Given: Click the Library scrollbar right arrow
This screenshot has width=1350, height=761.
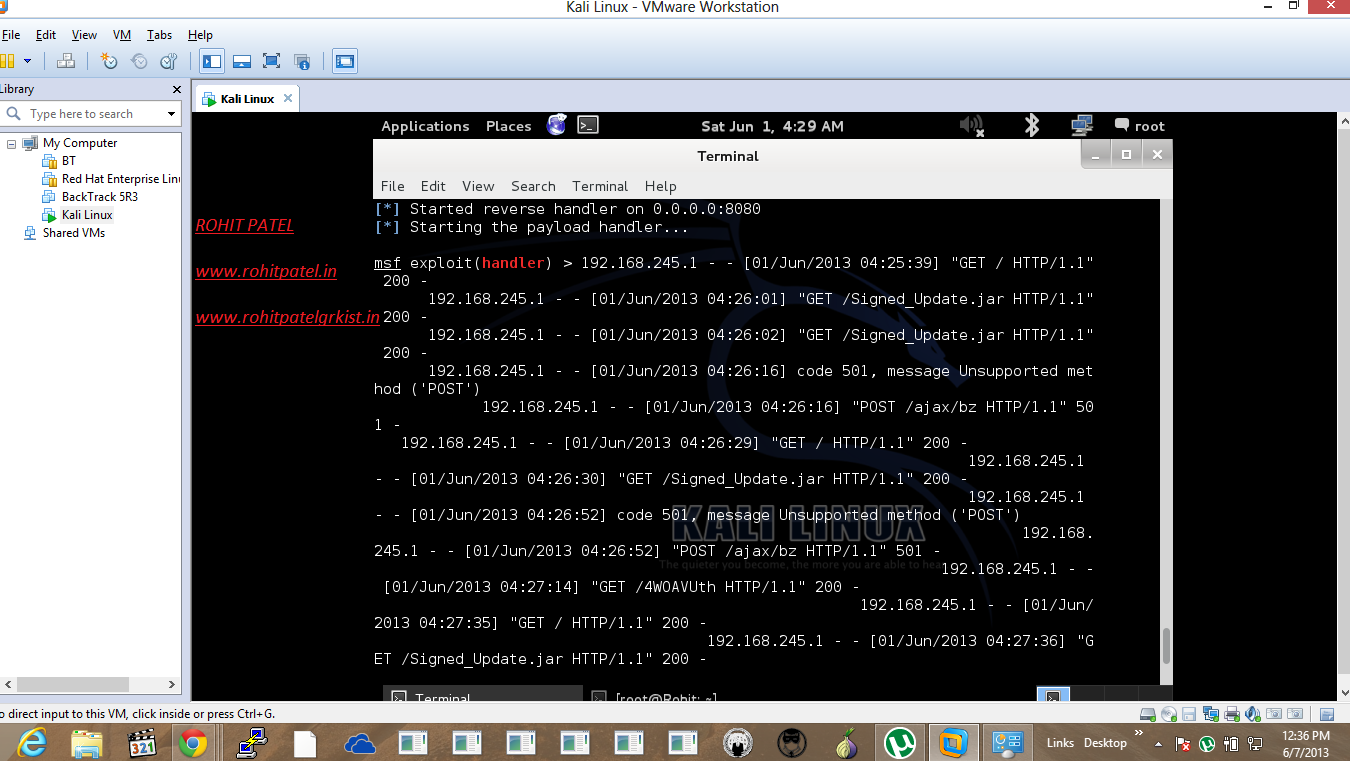Looking at the screenshot, I should 171,685.
